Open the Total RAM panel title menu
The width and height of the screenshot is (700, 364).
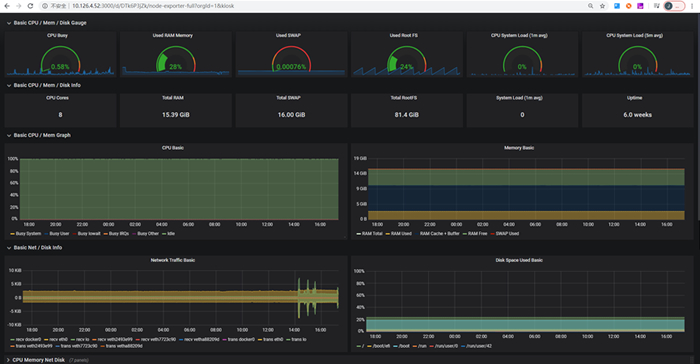point(173,98)
